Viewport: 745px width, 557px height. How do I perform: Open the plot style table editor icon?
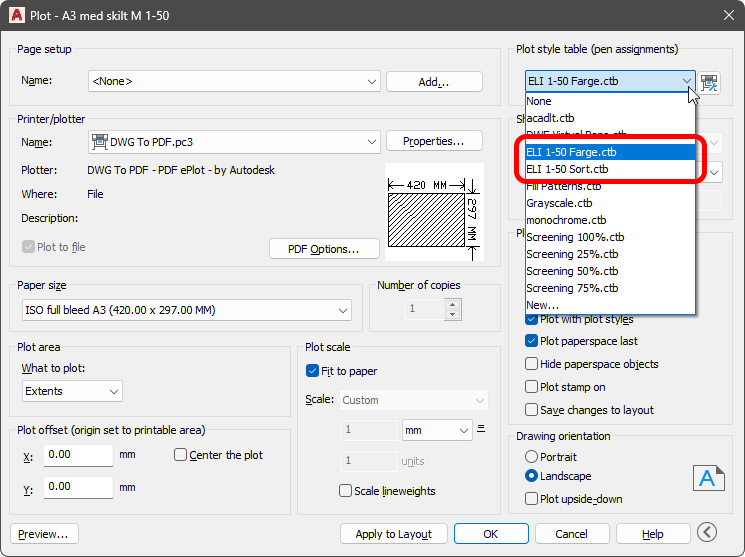coord(710,82)
